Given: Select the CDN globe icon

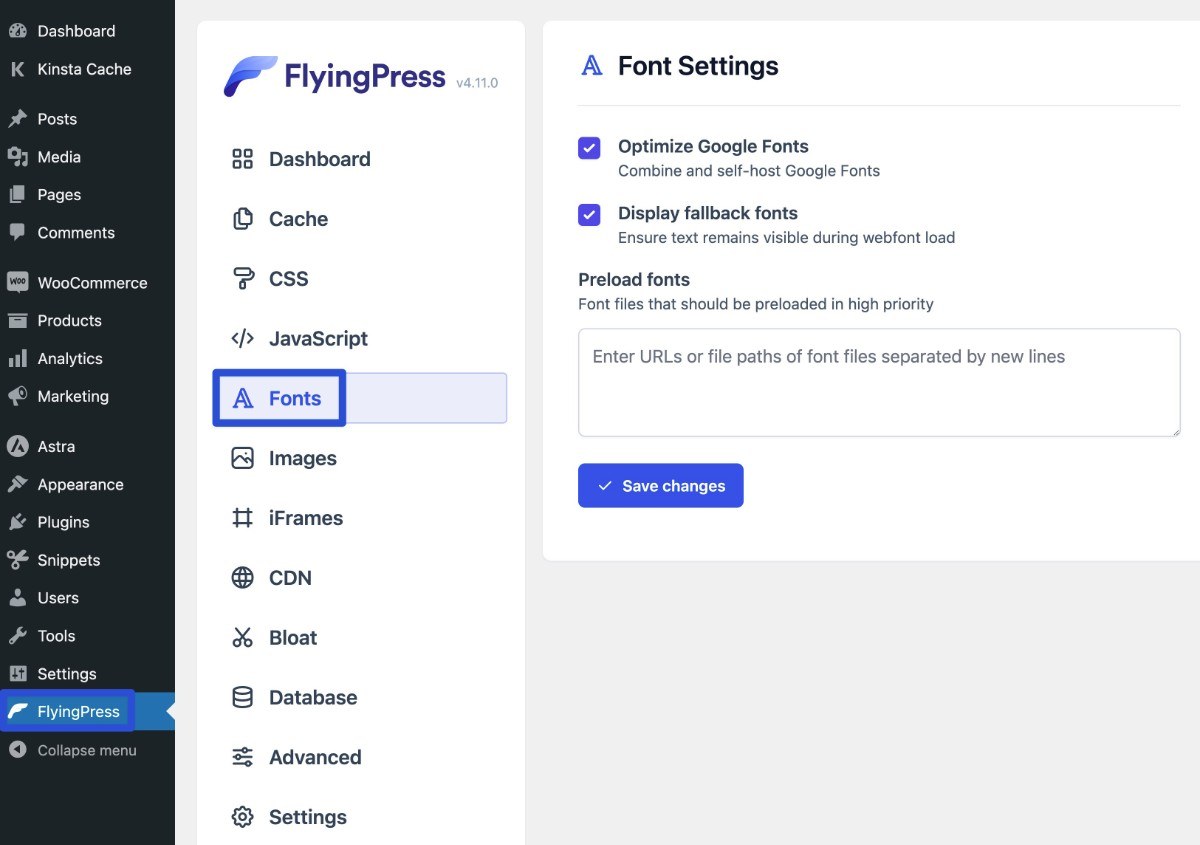Looking at the screenshot, I should (242, 577).
